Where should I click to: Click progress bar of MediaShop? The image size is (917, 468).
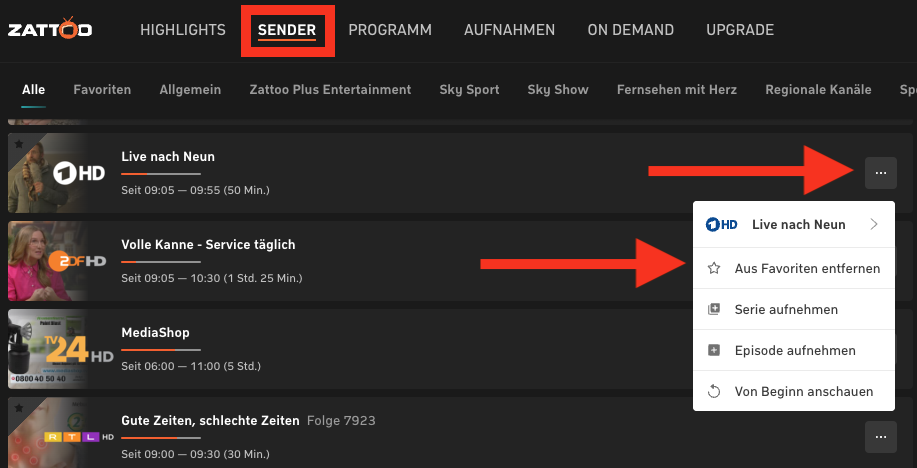[x=161, y=350]
